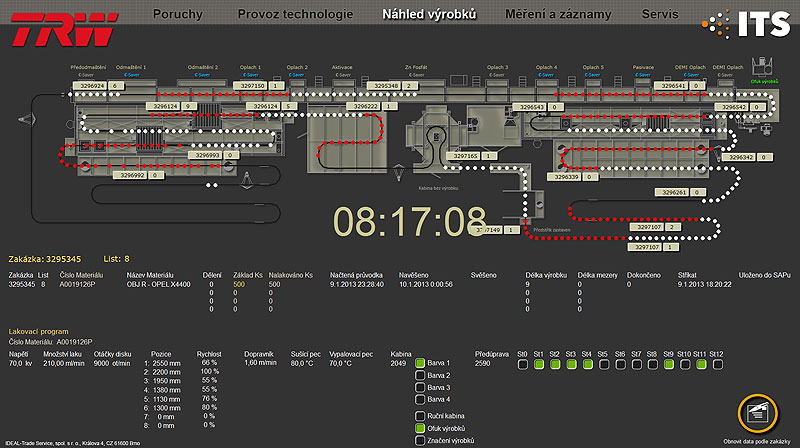Click material number link A0019126P in table

(x=76, y=284)
